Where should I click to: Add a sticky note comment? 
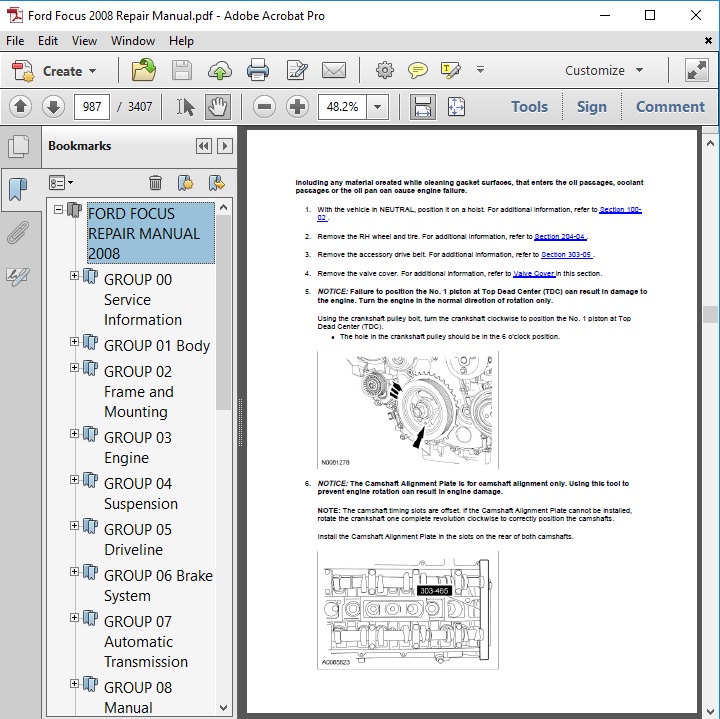417,70
